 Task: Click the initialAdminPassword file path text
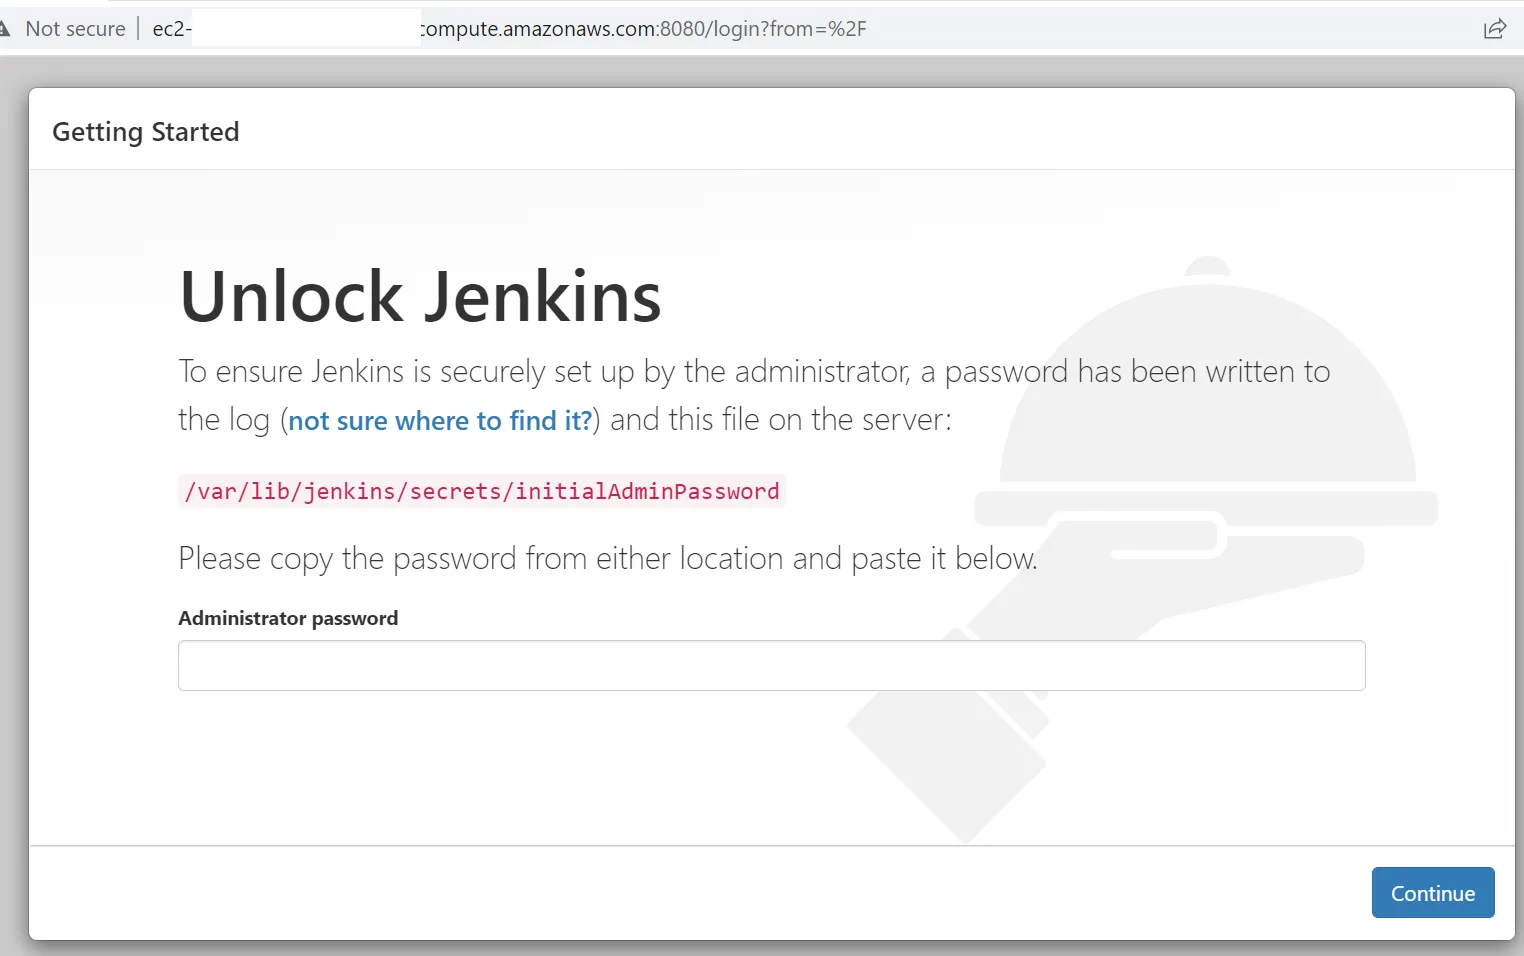pyautogui.click(x=482, y=491)
